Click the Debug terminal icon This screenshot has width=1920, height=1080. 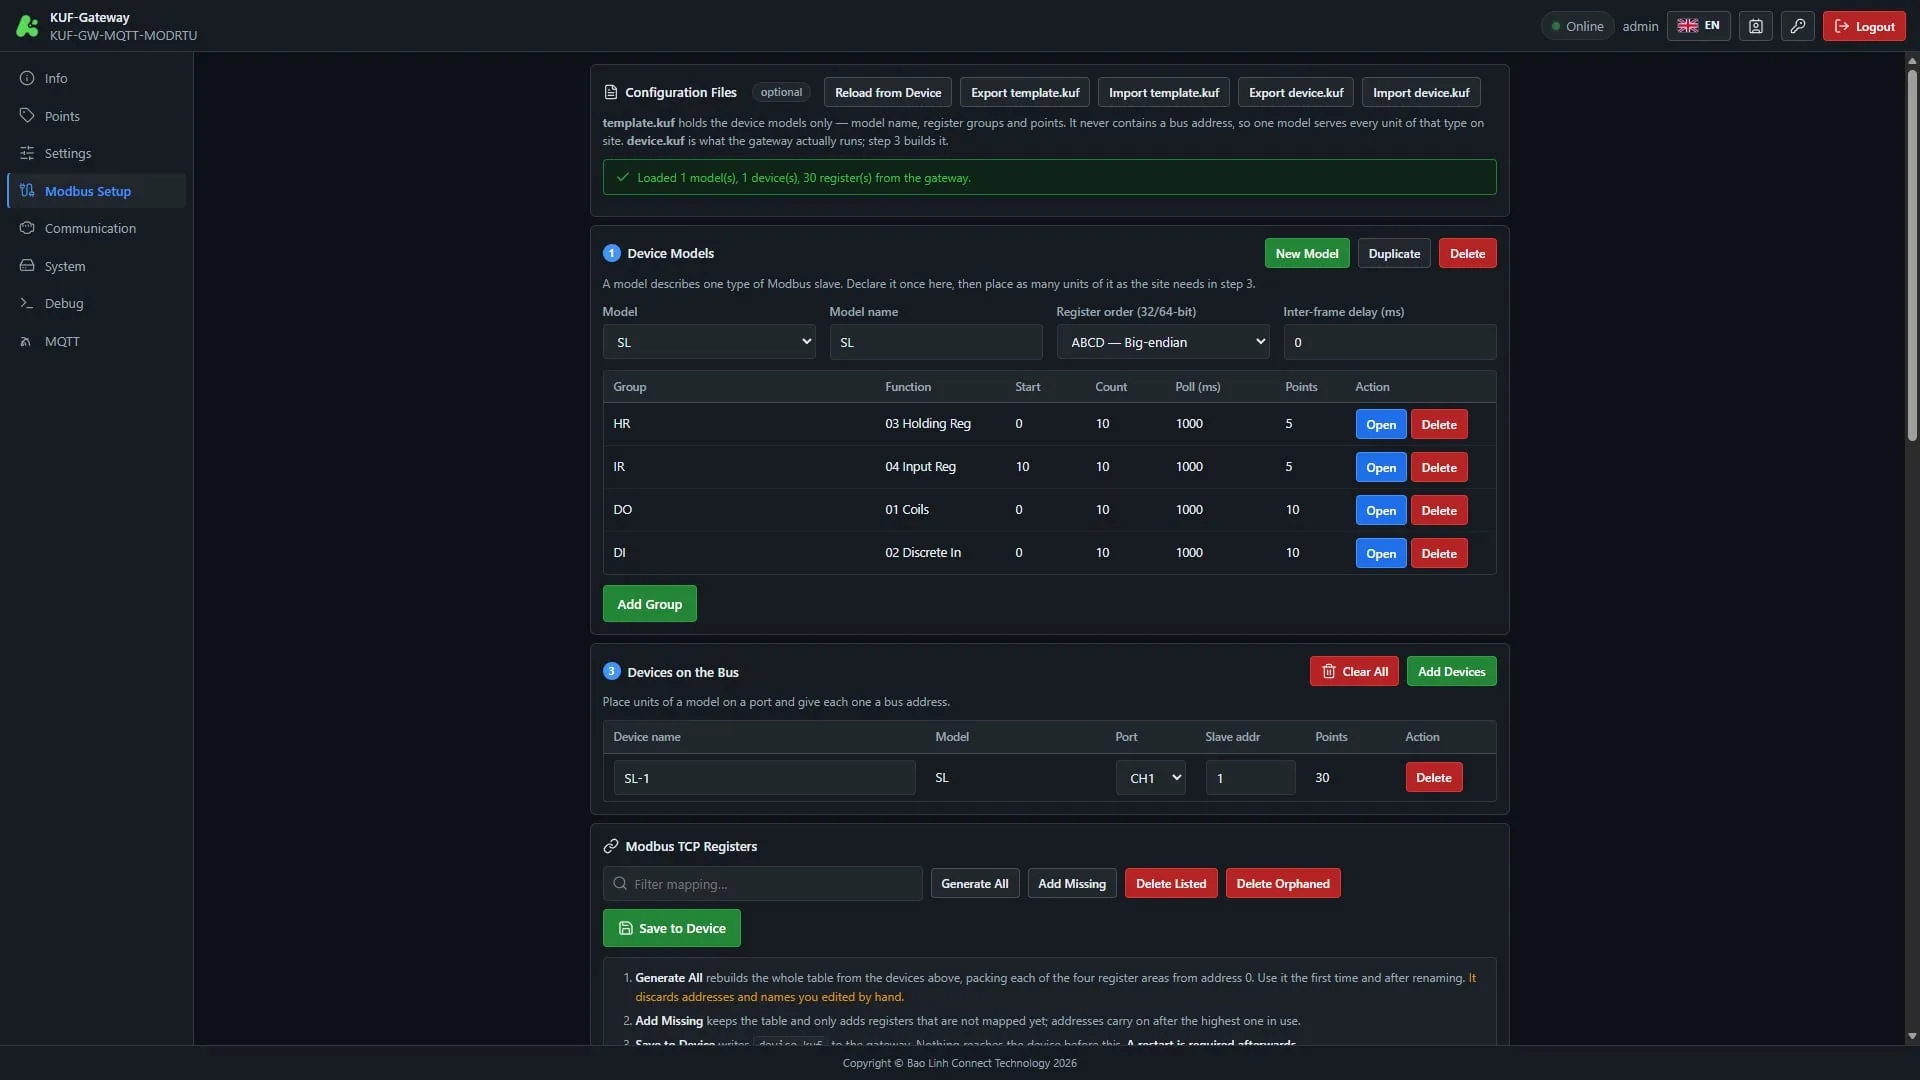tap(27, 303)
